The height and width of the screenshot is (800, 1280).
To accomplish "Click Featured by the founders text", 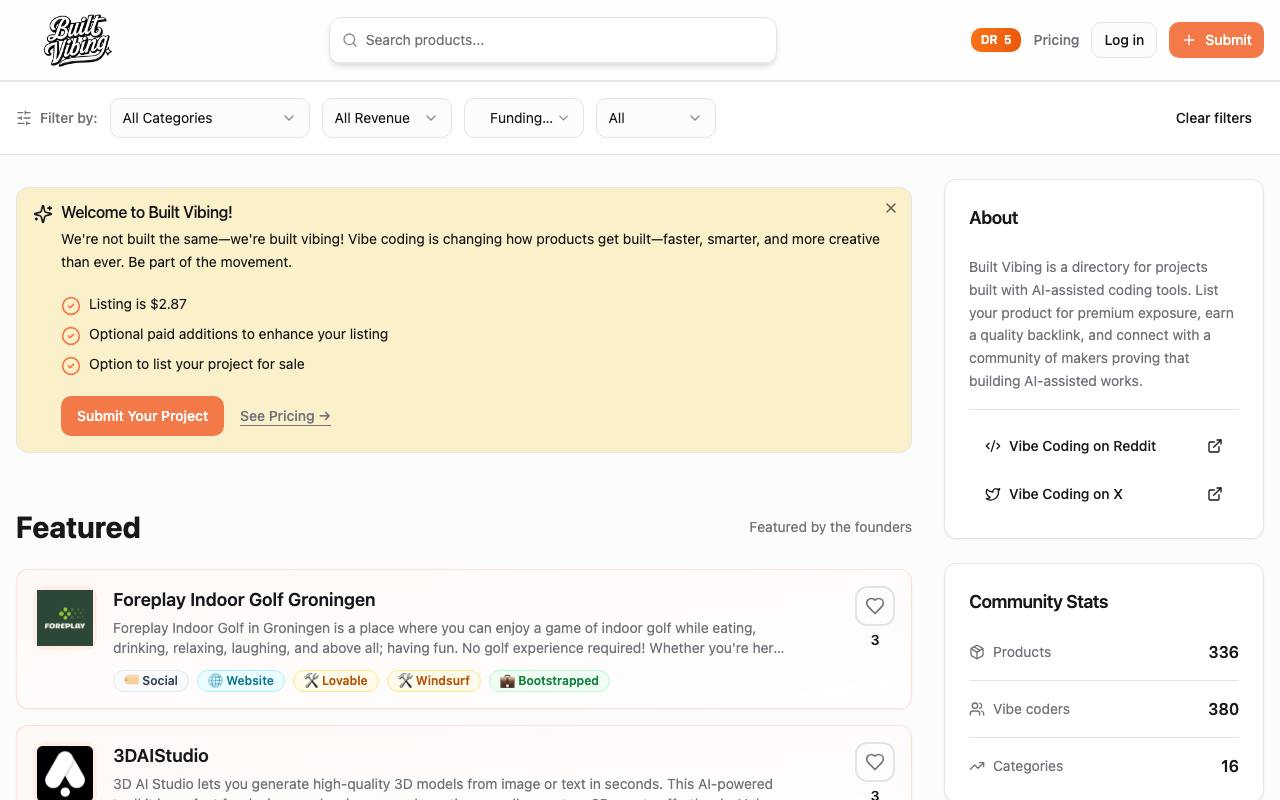I will (830, 527).
